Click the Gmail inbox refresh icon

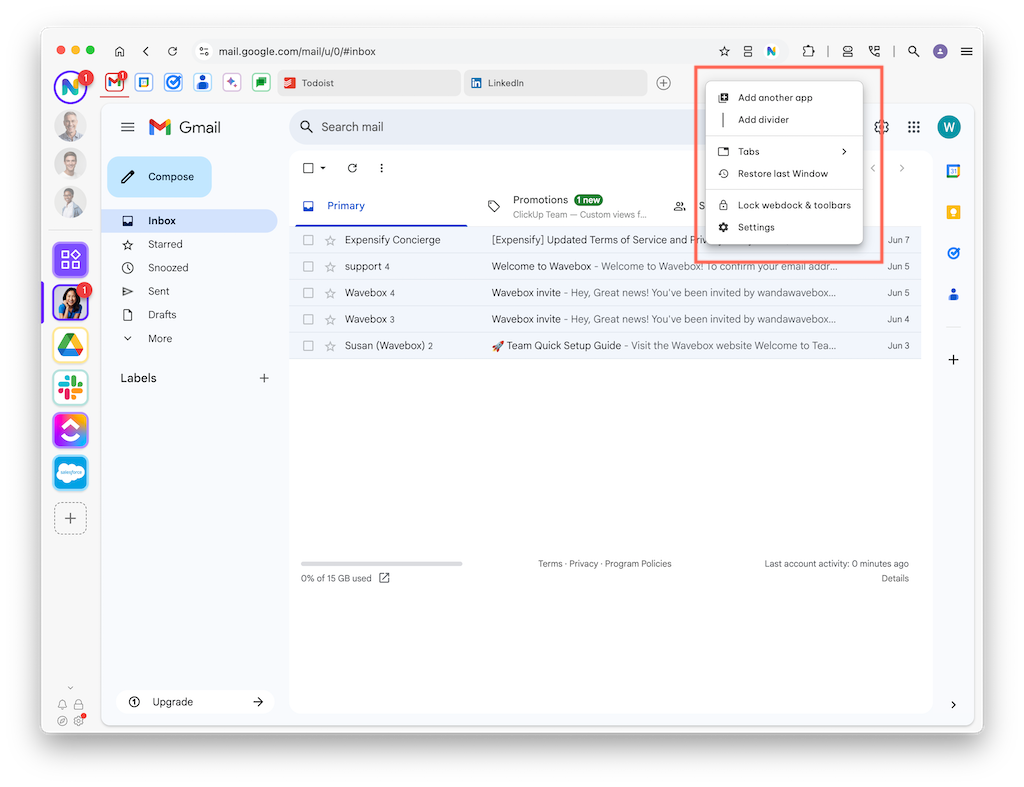(x=352, y=168)
